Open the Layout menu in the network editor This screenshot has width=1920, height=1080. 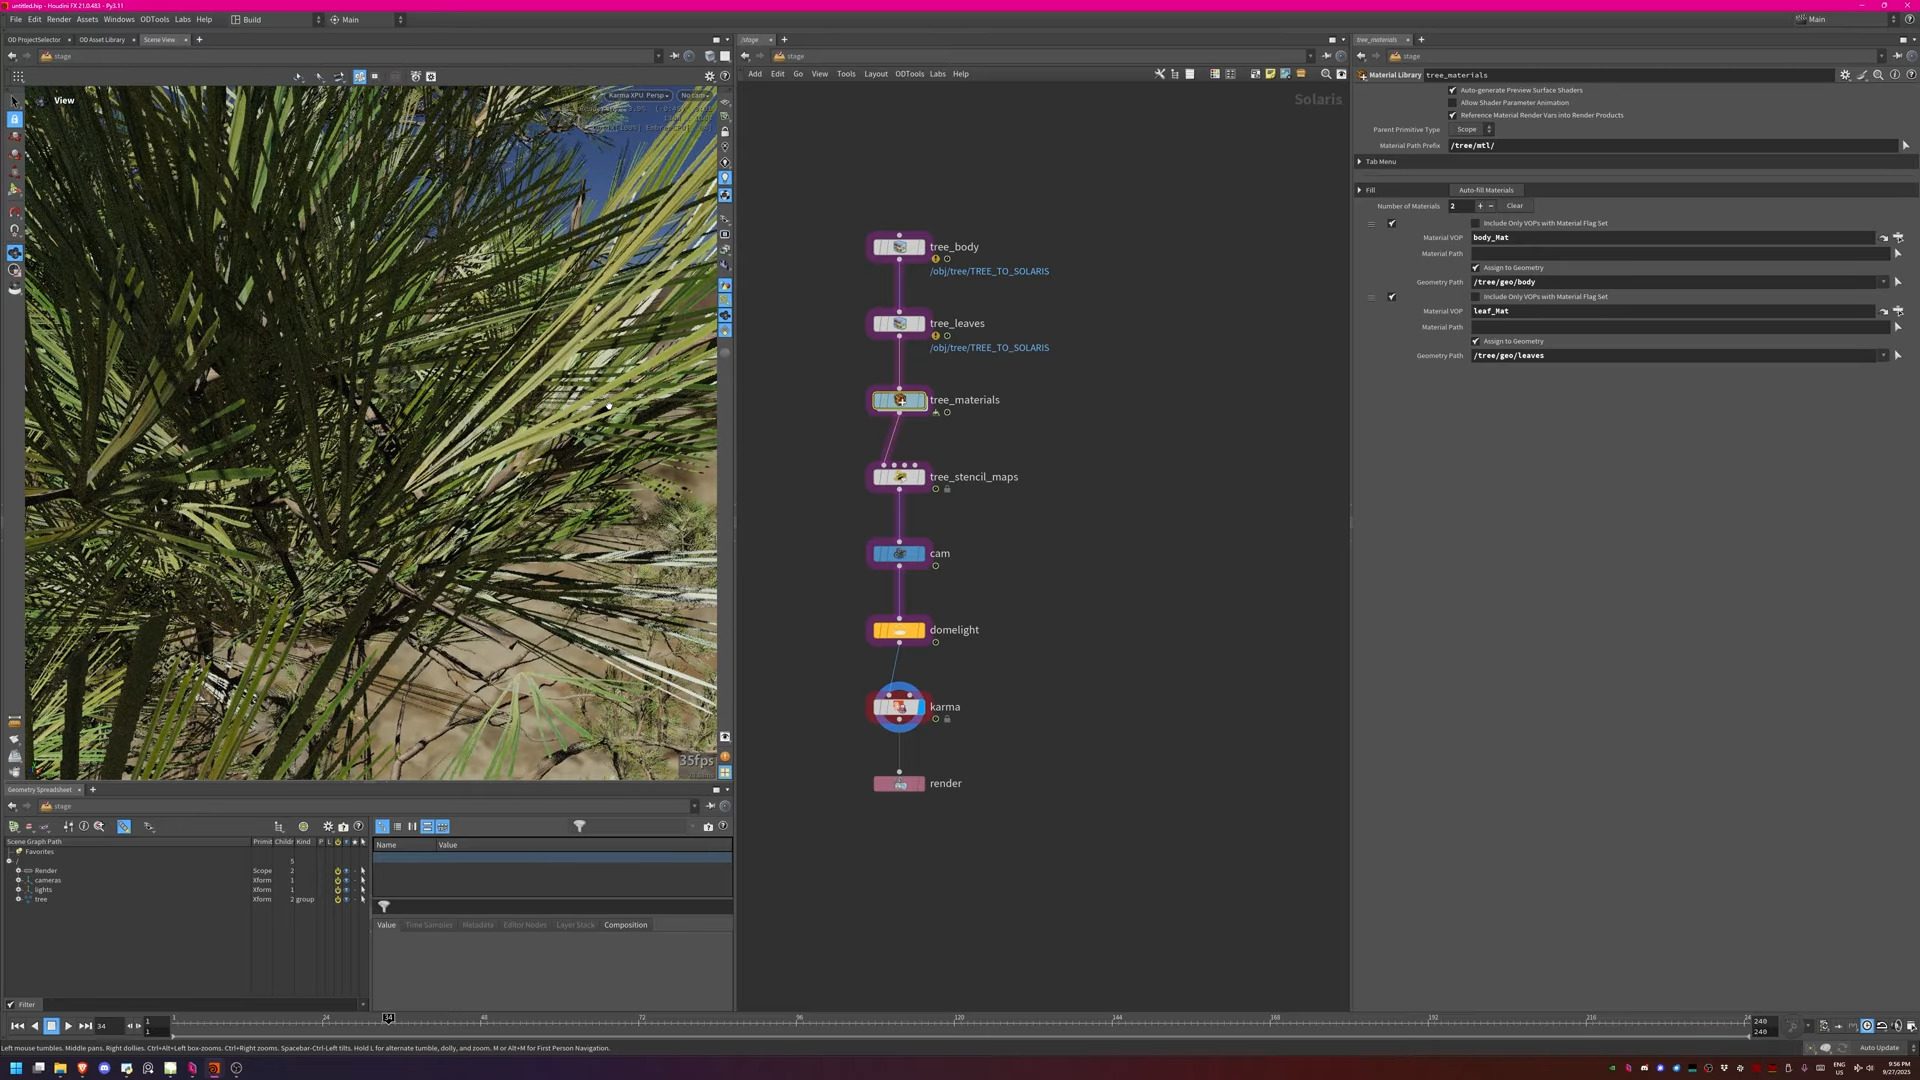[876, 74]
